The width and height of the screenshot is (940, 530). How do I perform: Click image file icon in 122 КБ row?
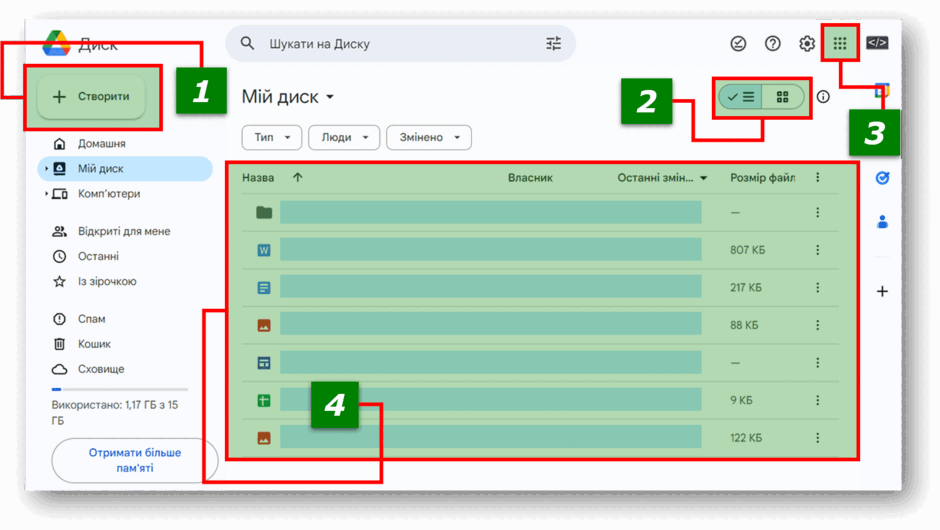point(264,438)
